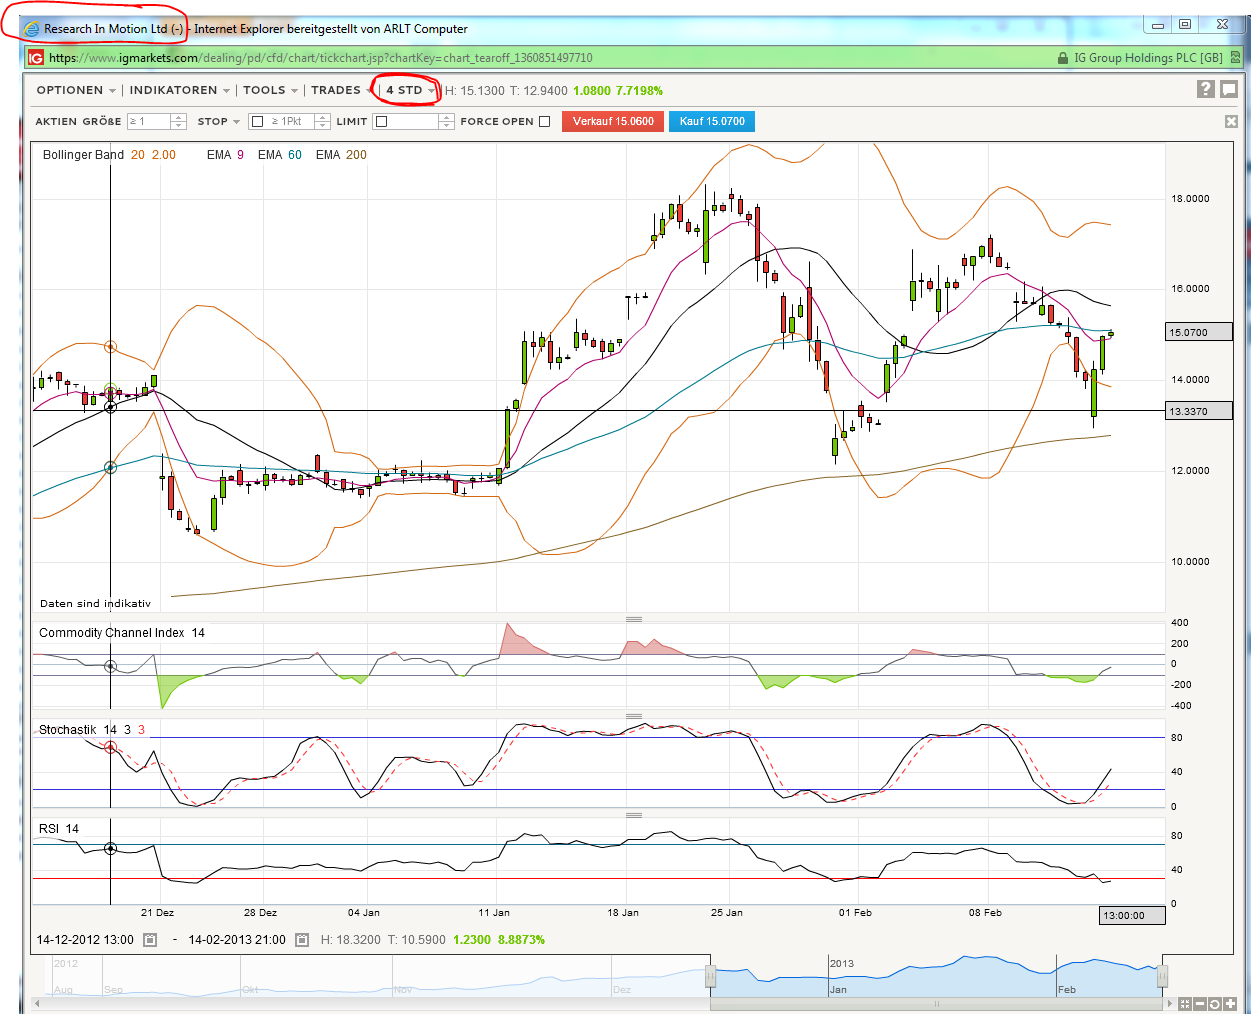Close the order ticket bar with X
The height and width of the screenshot is (1014, 1251).
click(1231, 121)
